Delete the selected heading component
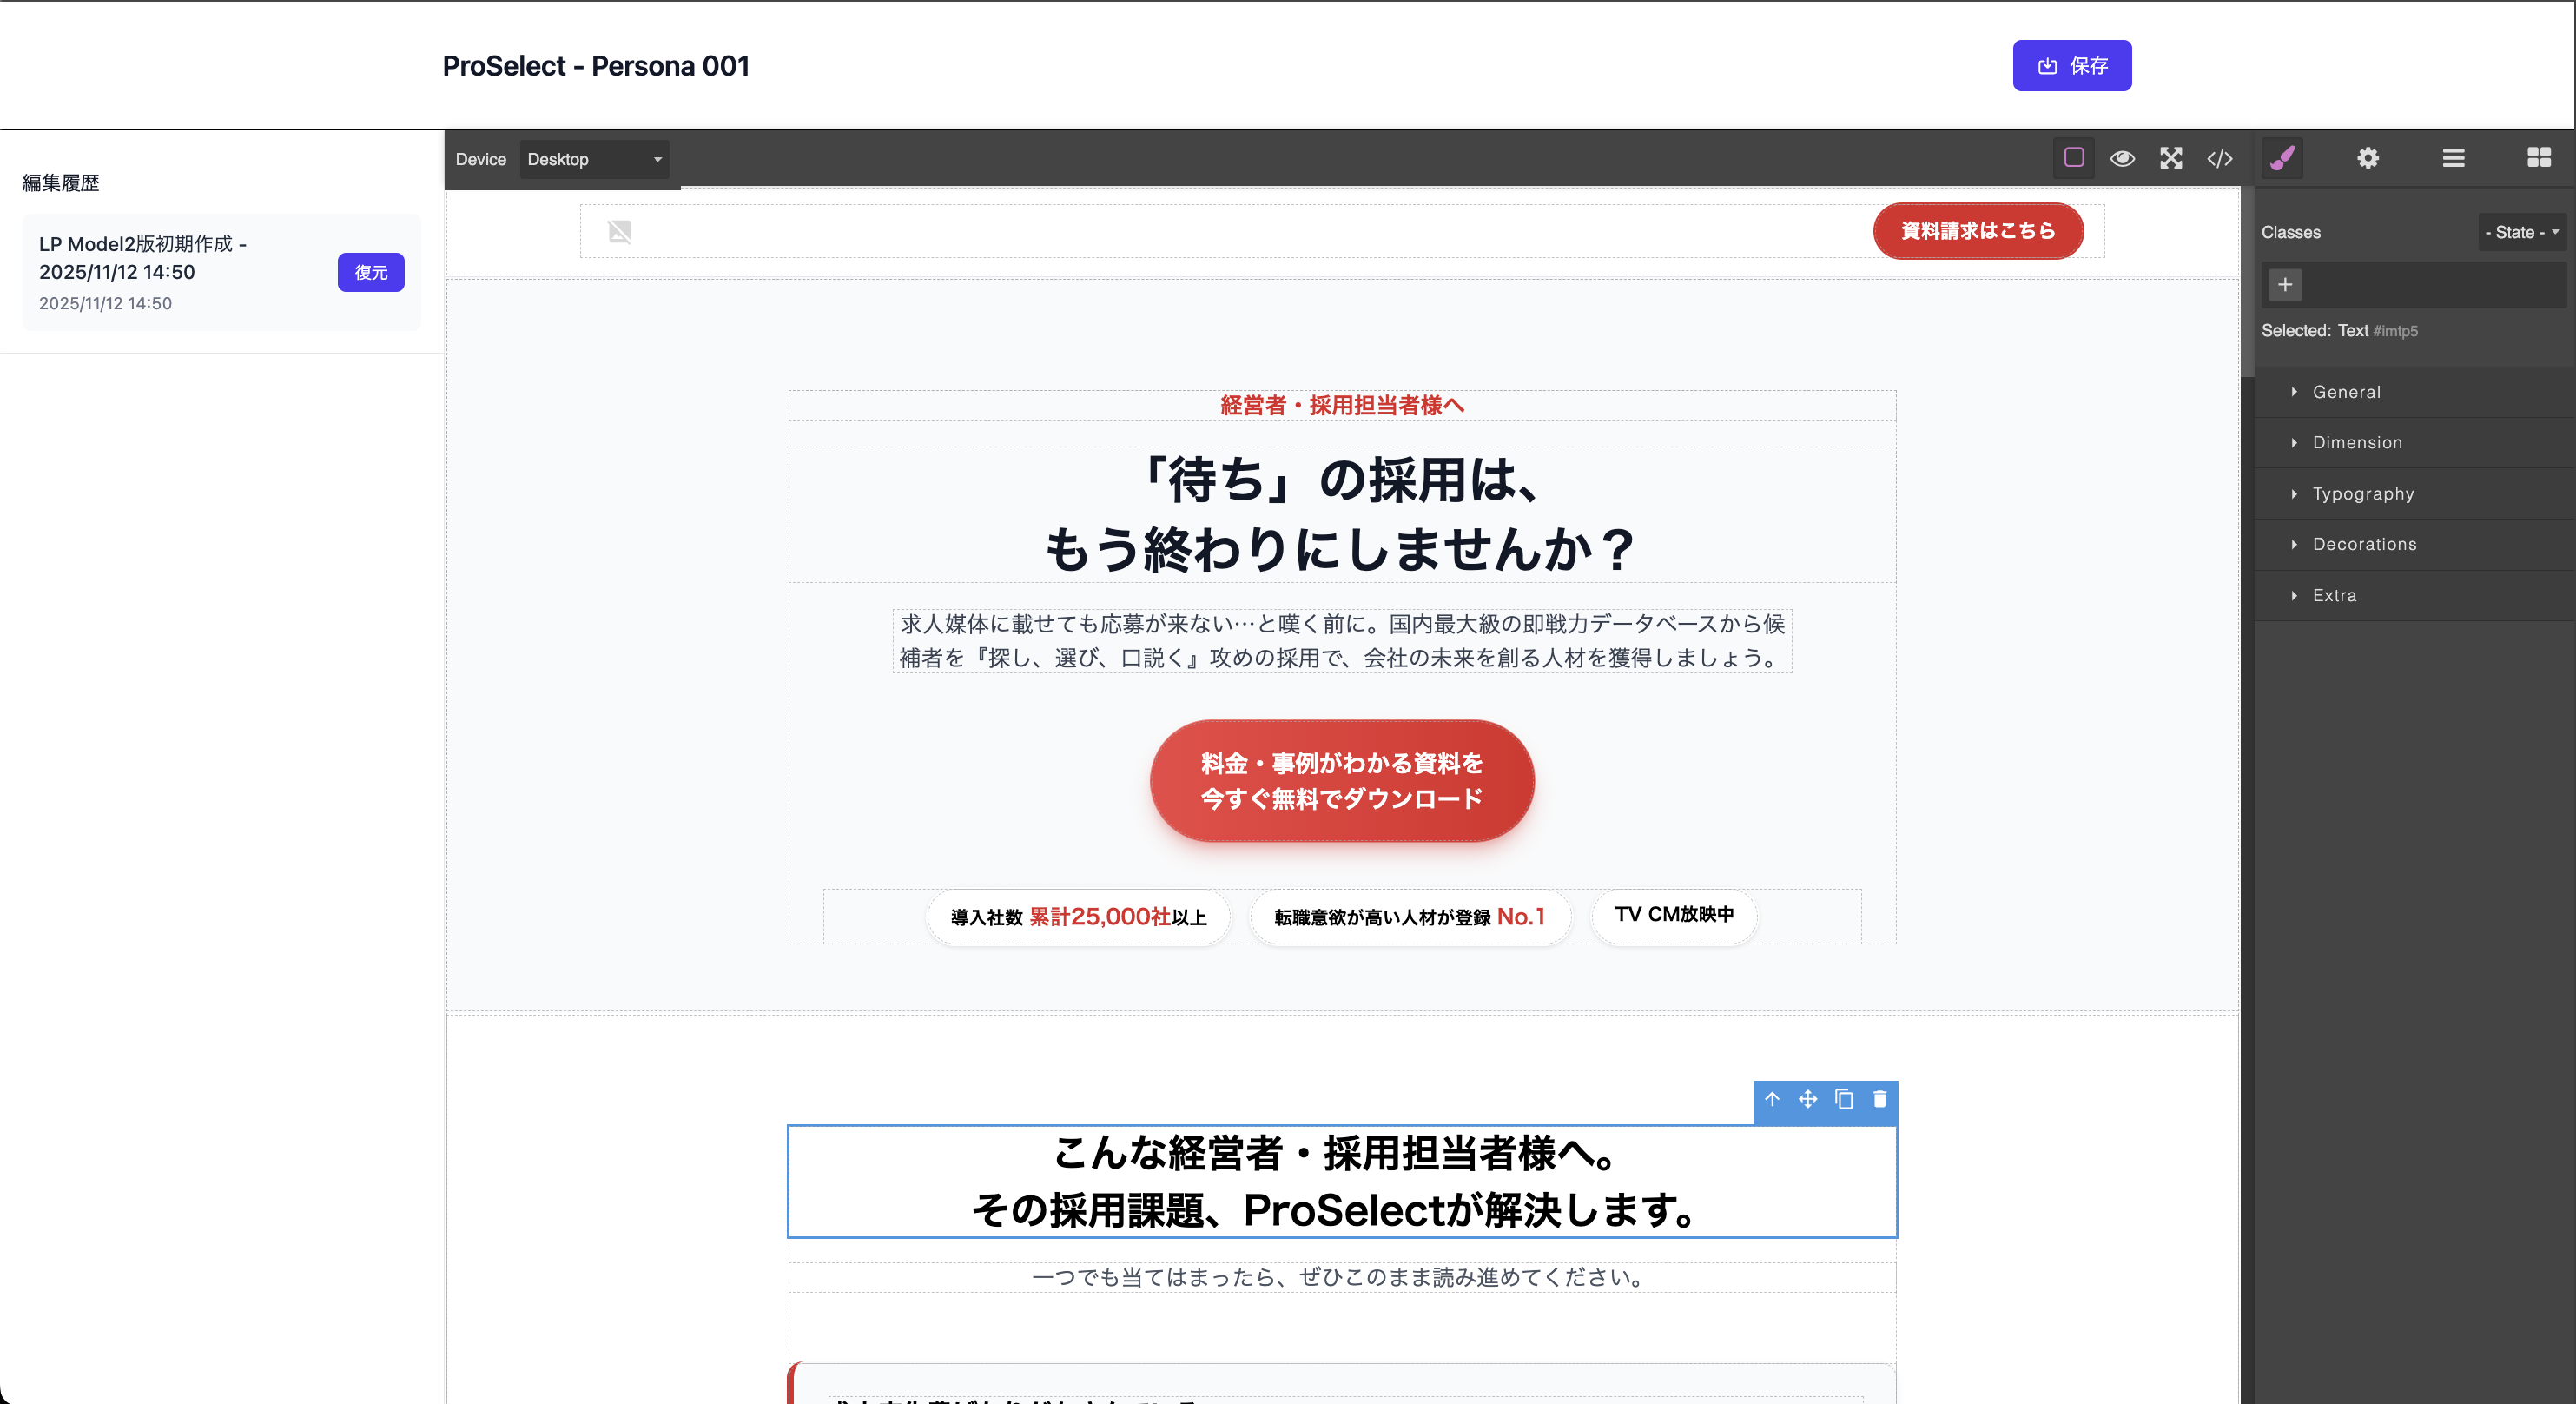The width and height of the screenshot is (2576, 1404). pos(1880,1099)
